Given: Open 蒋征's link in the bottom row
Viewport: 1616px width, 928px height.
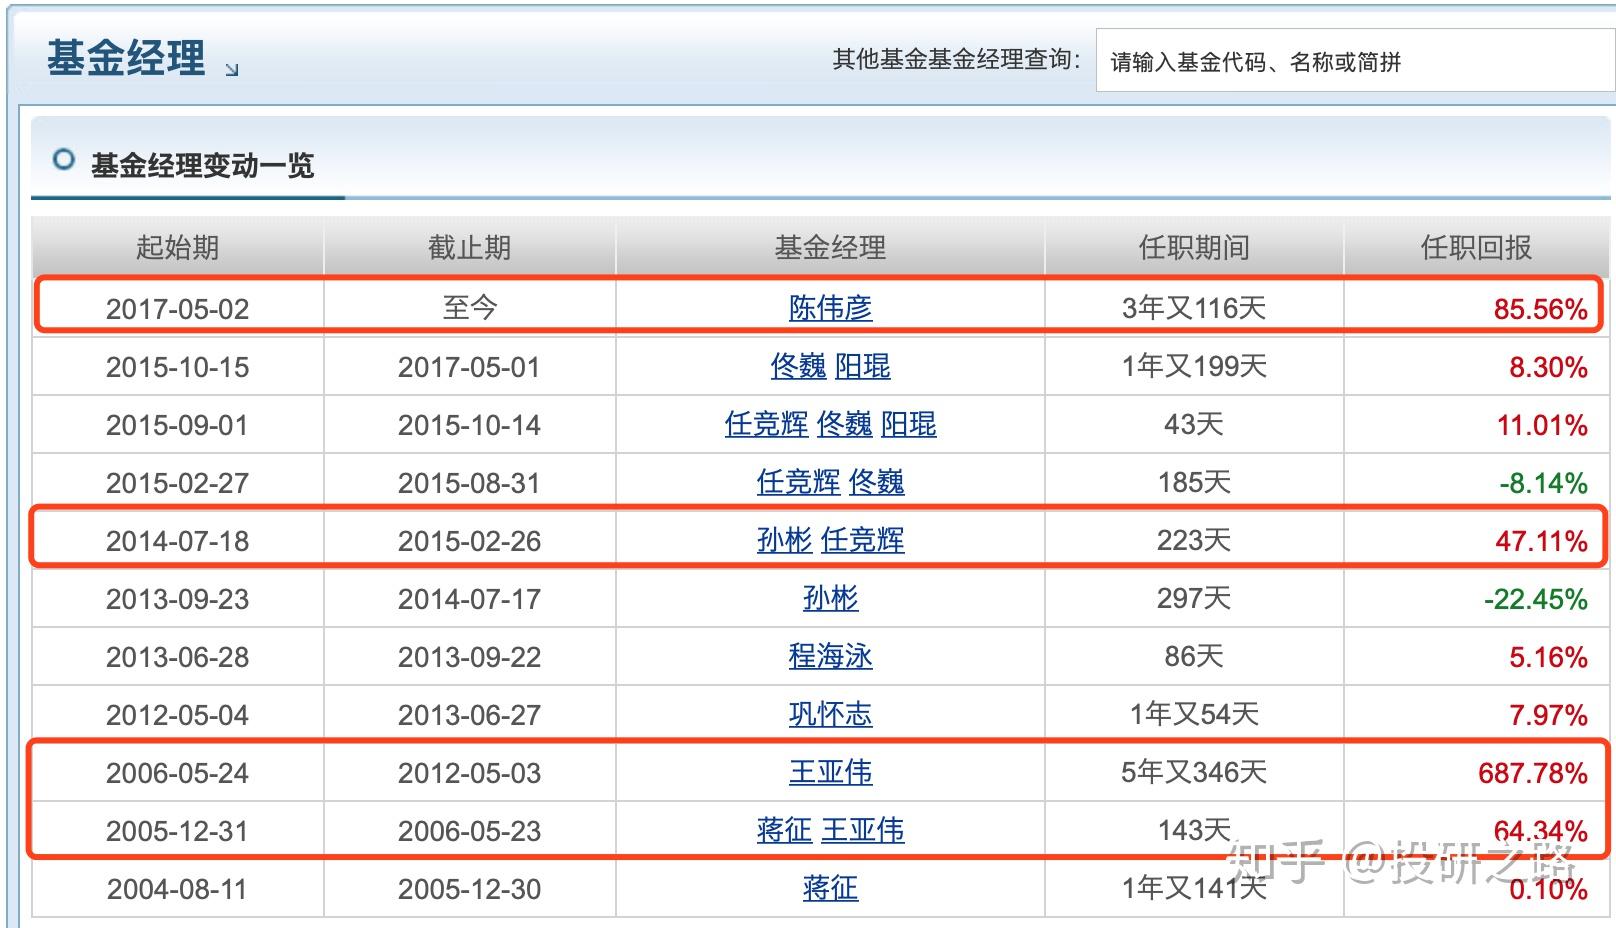Looking at the screenshot, I should coord(829,887).
